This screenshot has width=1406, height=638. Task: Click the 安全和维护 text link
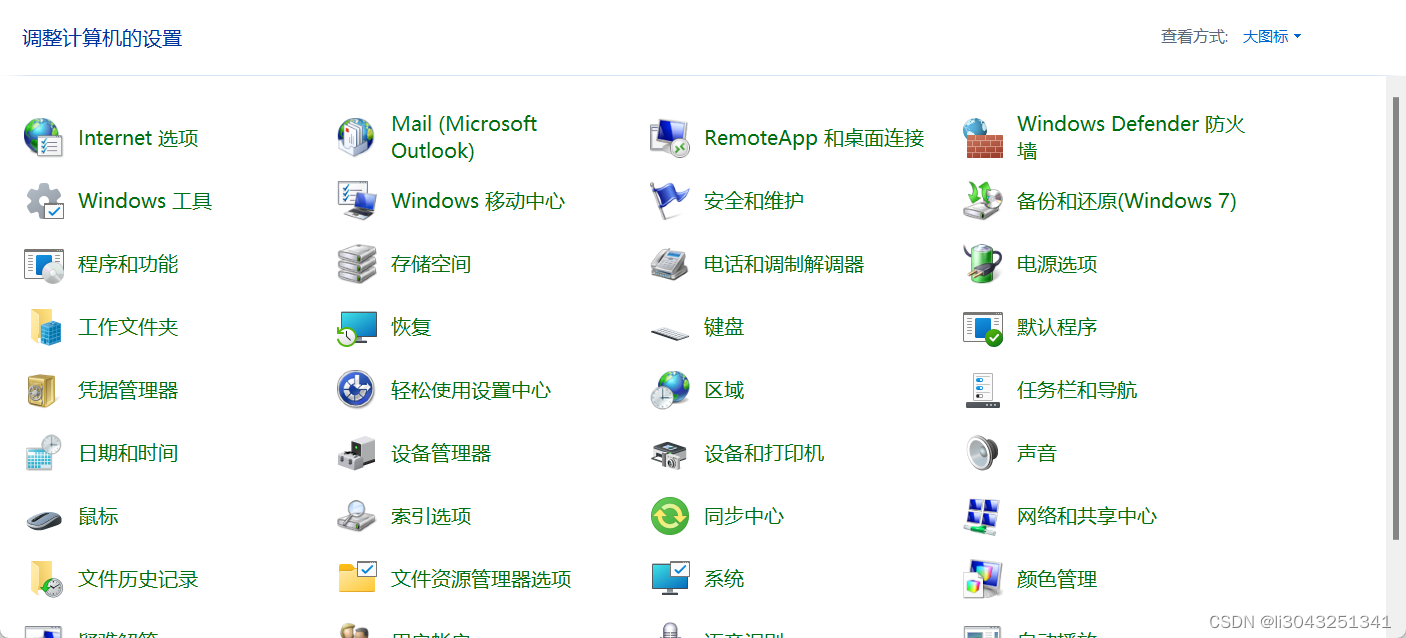pos(754,201)
